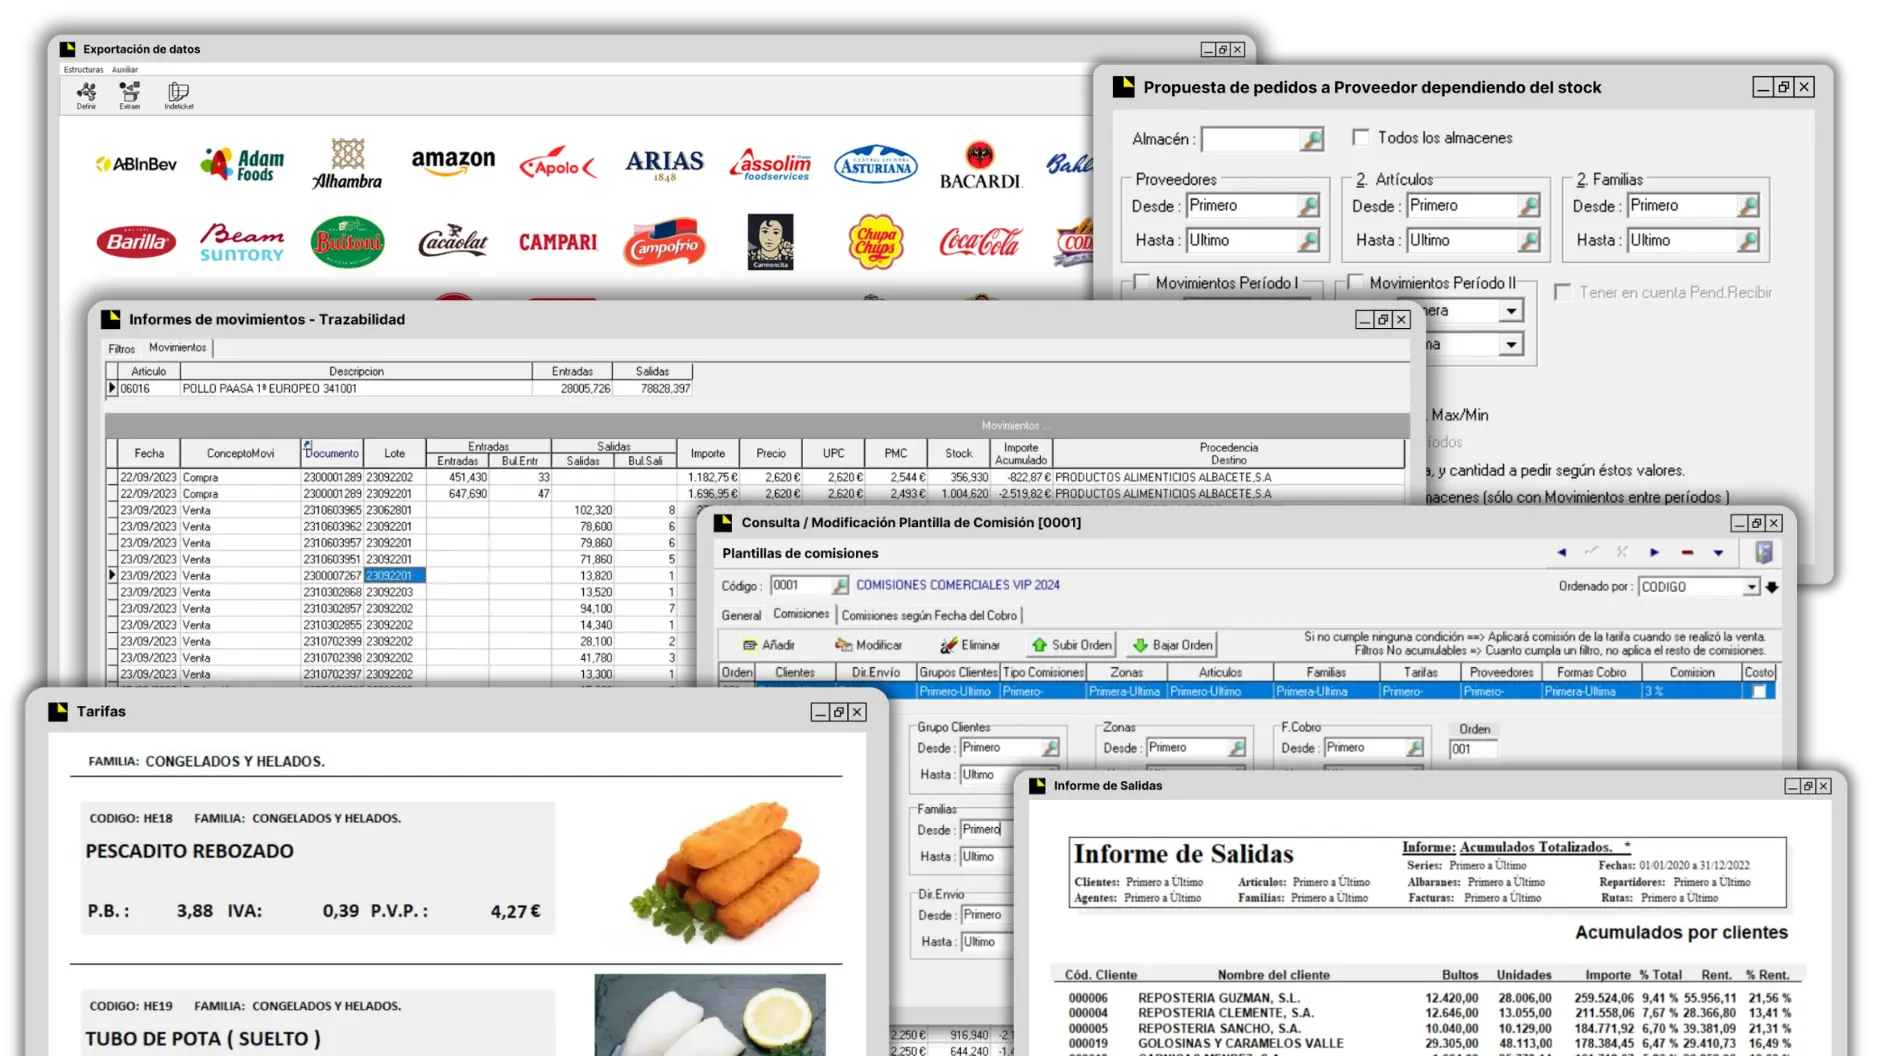1878x1056 pixels.
Task: Open Familias Hasta lookup icon in Propuesta
Action: tap(1747, 241)
